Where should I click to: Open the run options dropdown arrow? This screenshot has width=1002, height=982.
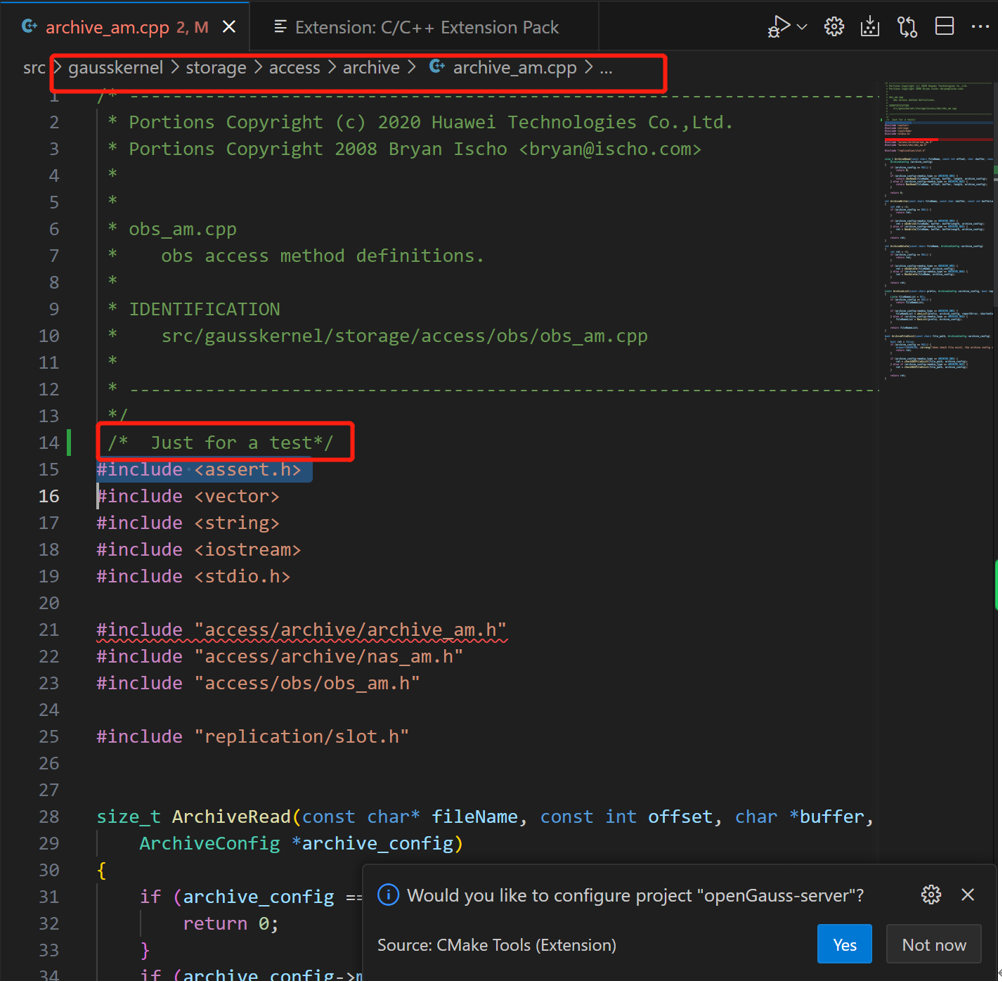[x=802, y=27]
